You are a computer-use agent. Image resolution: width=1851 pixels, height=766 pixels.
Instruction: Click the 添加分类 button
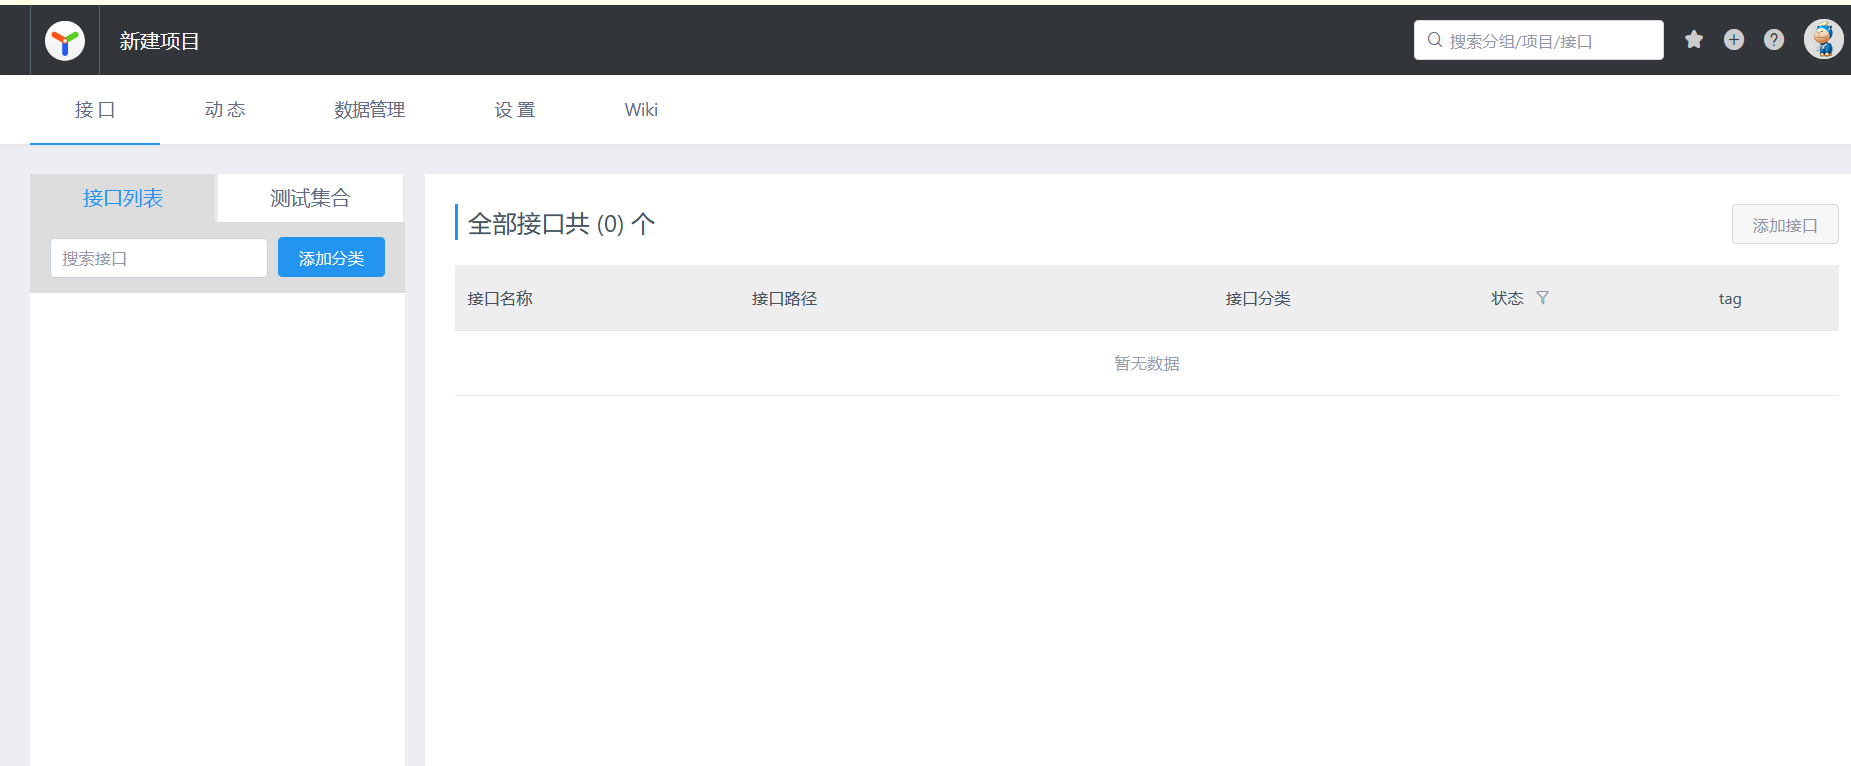point(331,258)
